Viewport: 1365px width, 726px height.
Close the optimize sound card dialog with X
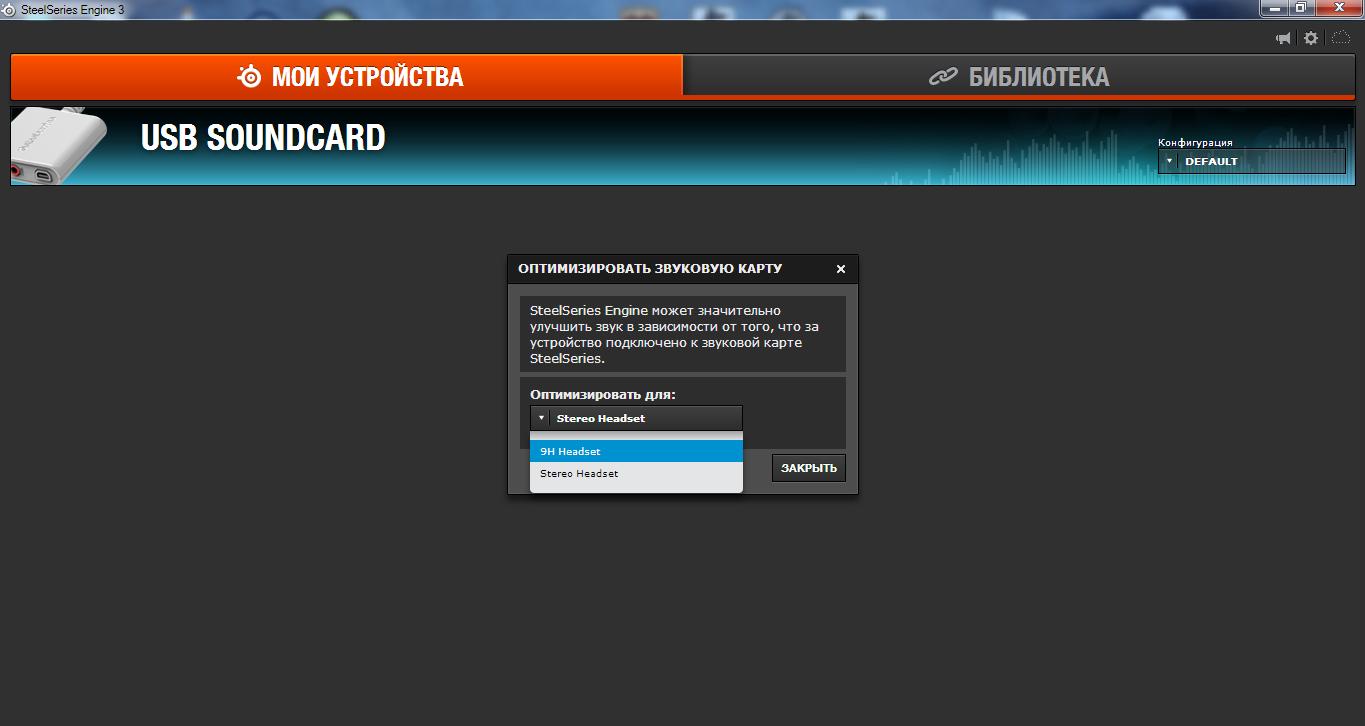pos(841,269)
